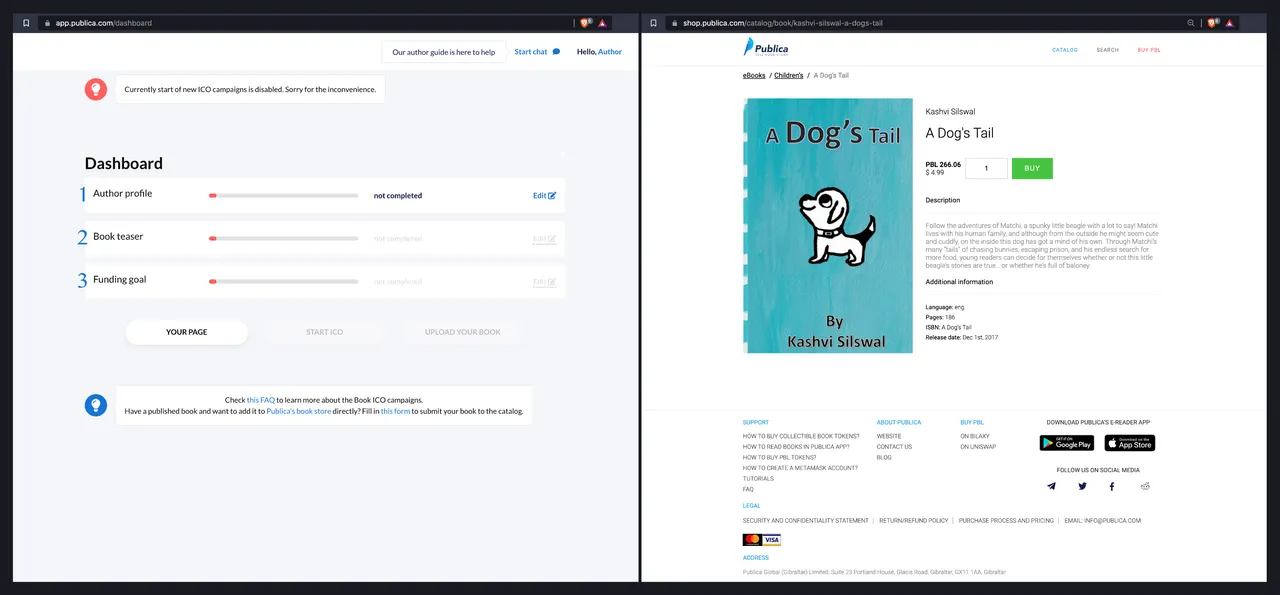Open the App Store download badge
Image resolution: width=1280 pixels, height=595 pixels.
(1130, 443)
